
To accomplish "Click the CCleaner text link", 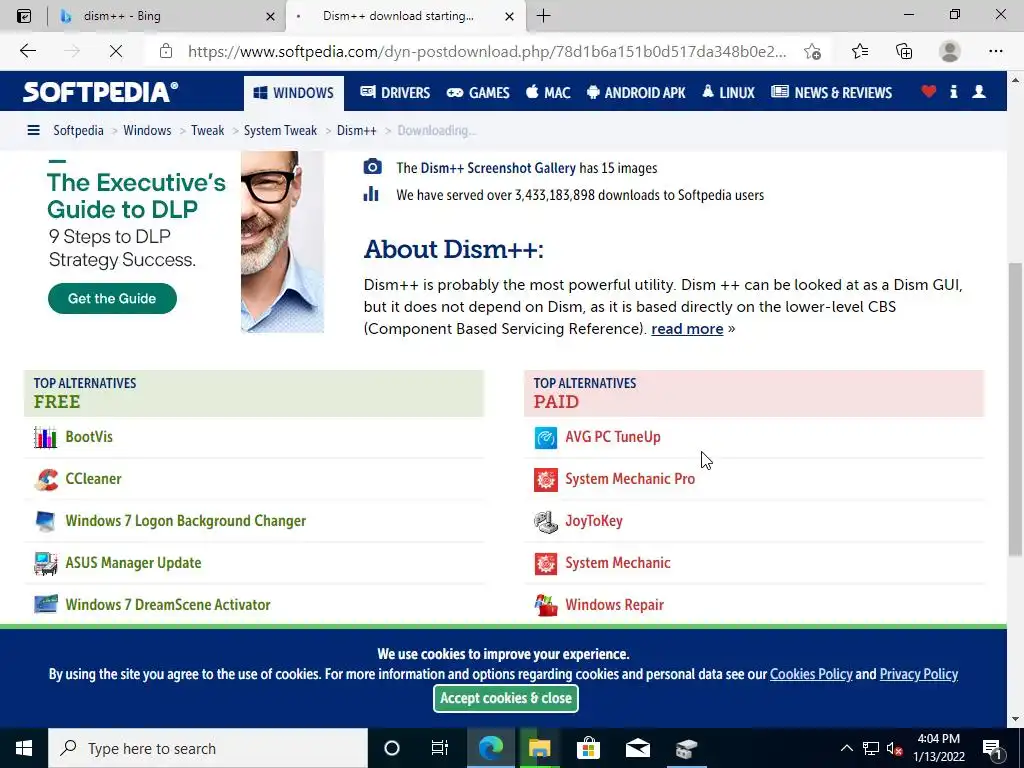I will click(x=93, y=479).
